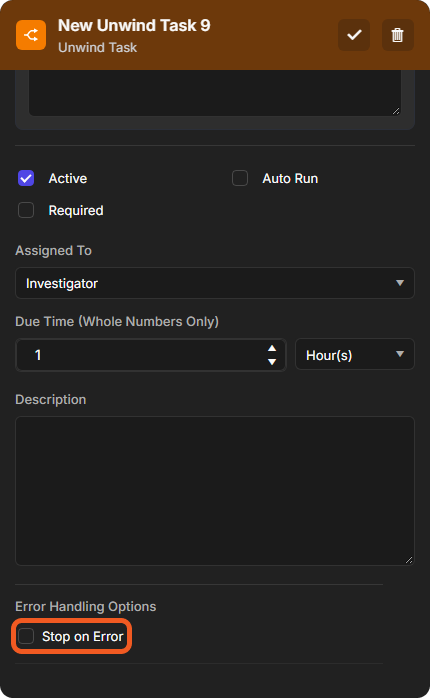Screen dimensions: 430x698
Task: Open the Assigned To dropdown
Action: [215, 283]
